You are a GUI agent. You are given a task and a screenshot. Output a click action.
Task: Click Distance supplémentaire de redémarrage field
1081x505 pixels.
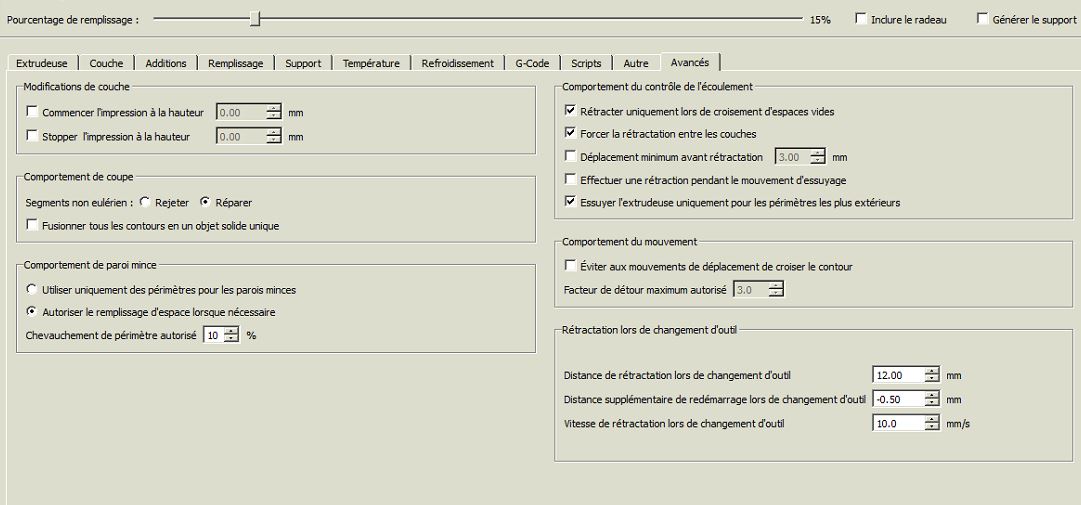(898, 399)
